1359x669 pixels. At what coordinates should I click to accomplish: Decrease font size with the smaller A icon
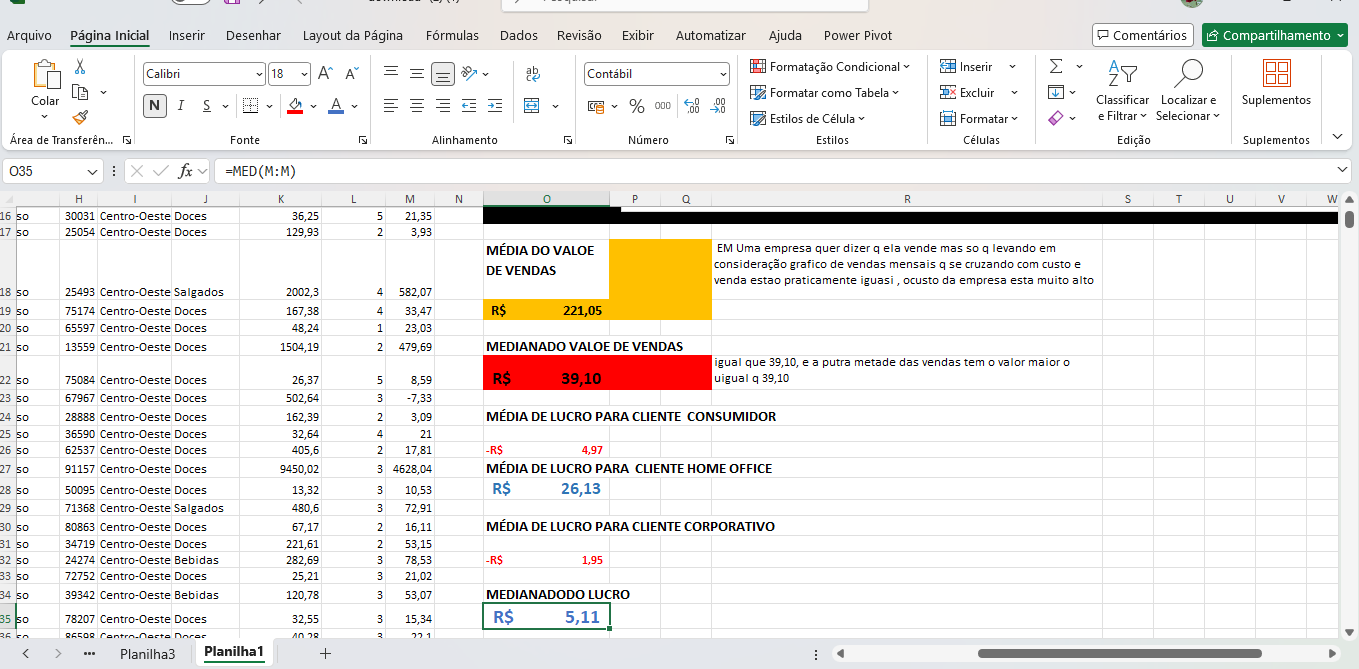[x=351, y=73]
